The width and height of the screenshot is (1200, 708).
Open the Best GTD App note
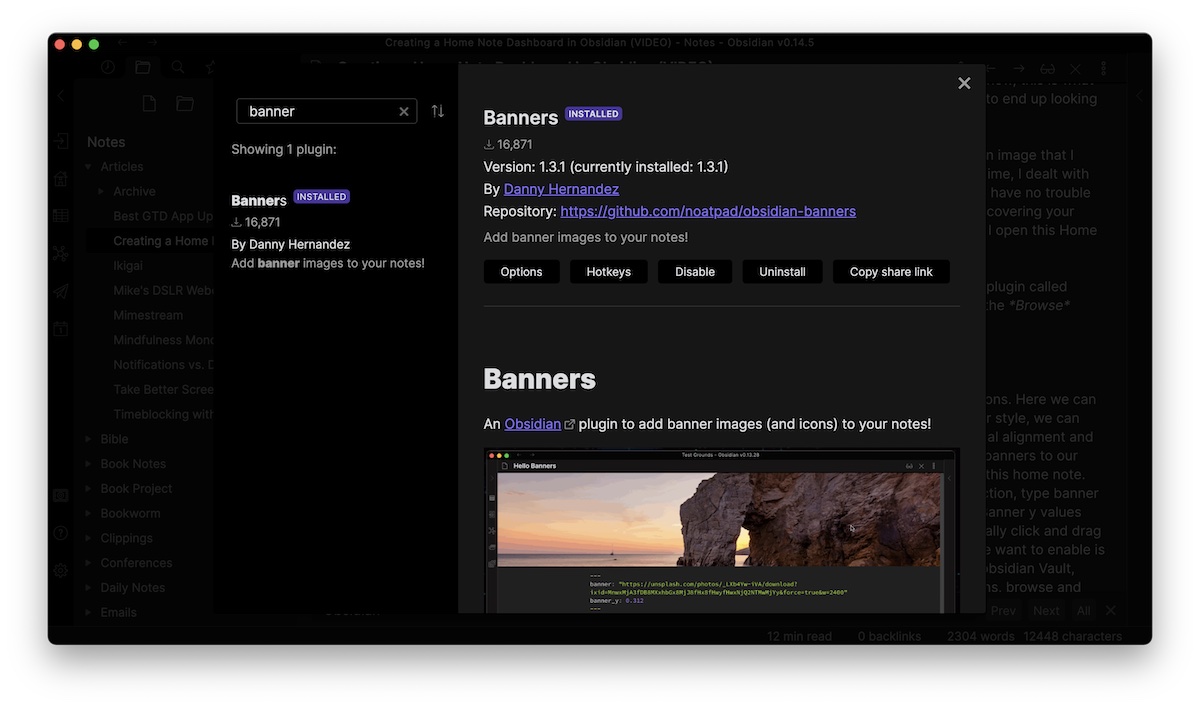click(x=163, y=216)
